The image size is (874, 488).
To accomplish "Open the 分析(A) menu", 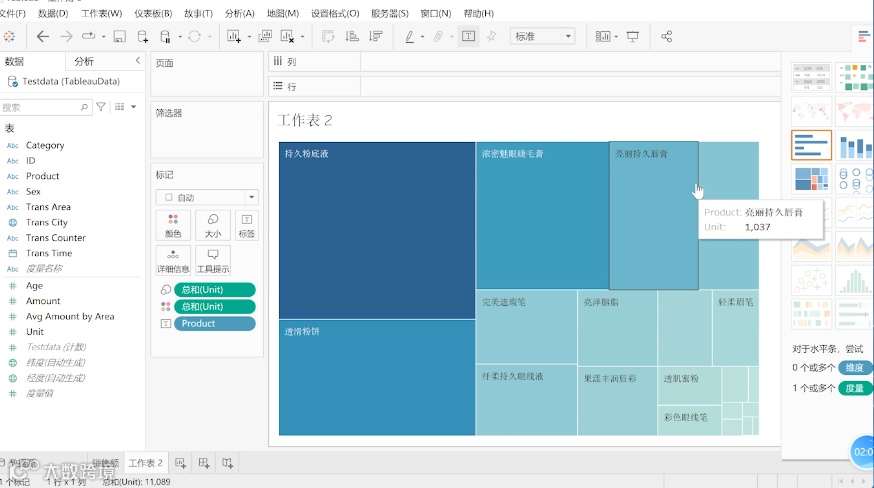I will point(240,13).
